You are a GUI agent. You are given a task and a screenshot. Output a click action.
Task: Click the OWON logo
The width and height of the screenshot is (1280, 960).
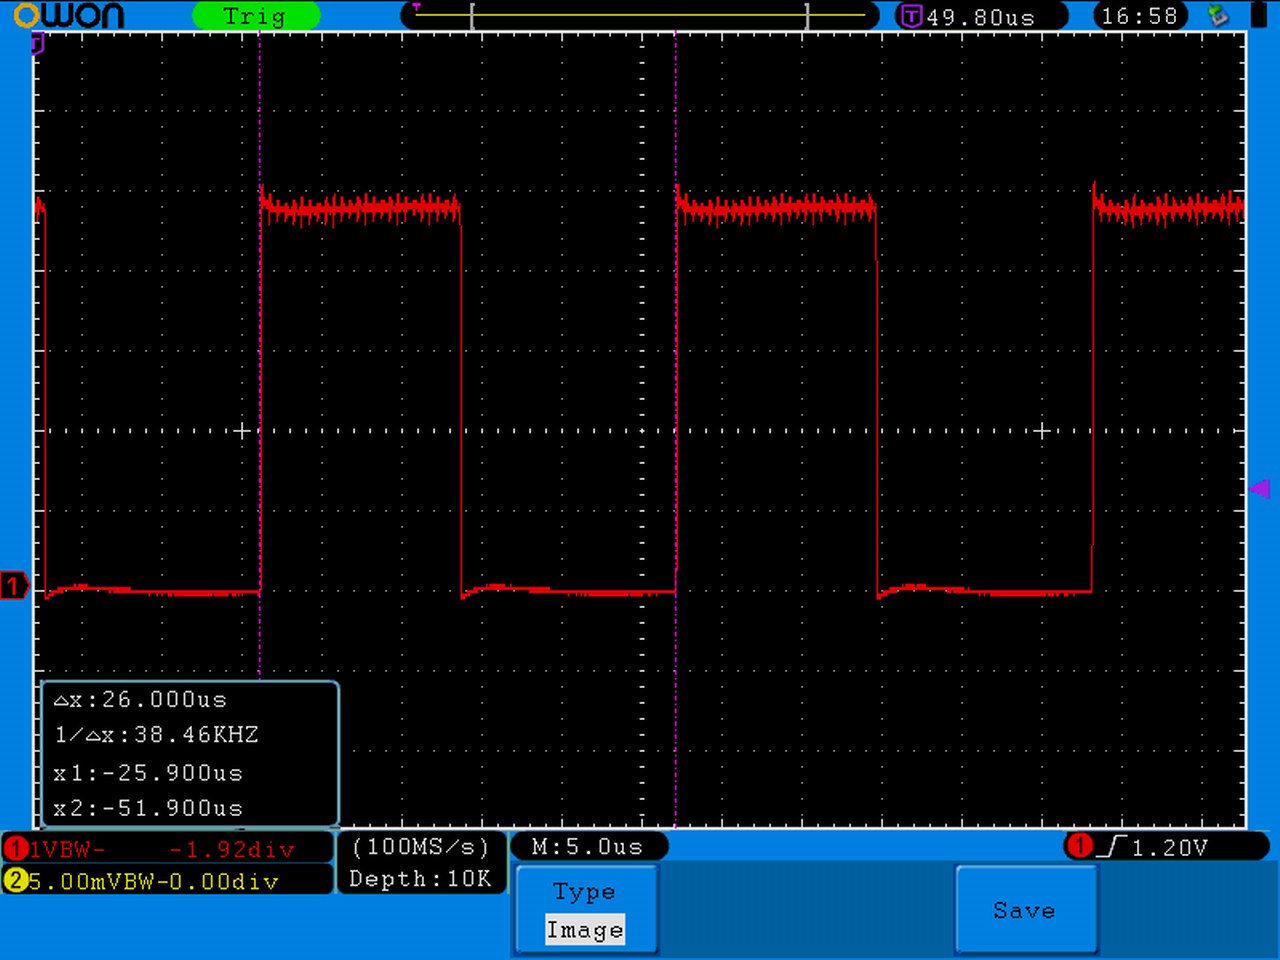click(x=68, y=15)
